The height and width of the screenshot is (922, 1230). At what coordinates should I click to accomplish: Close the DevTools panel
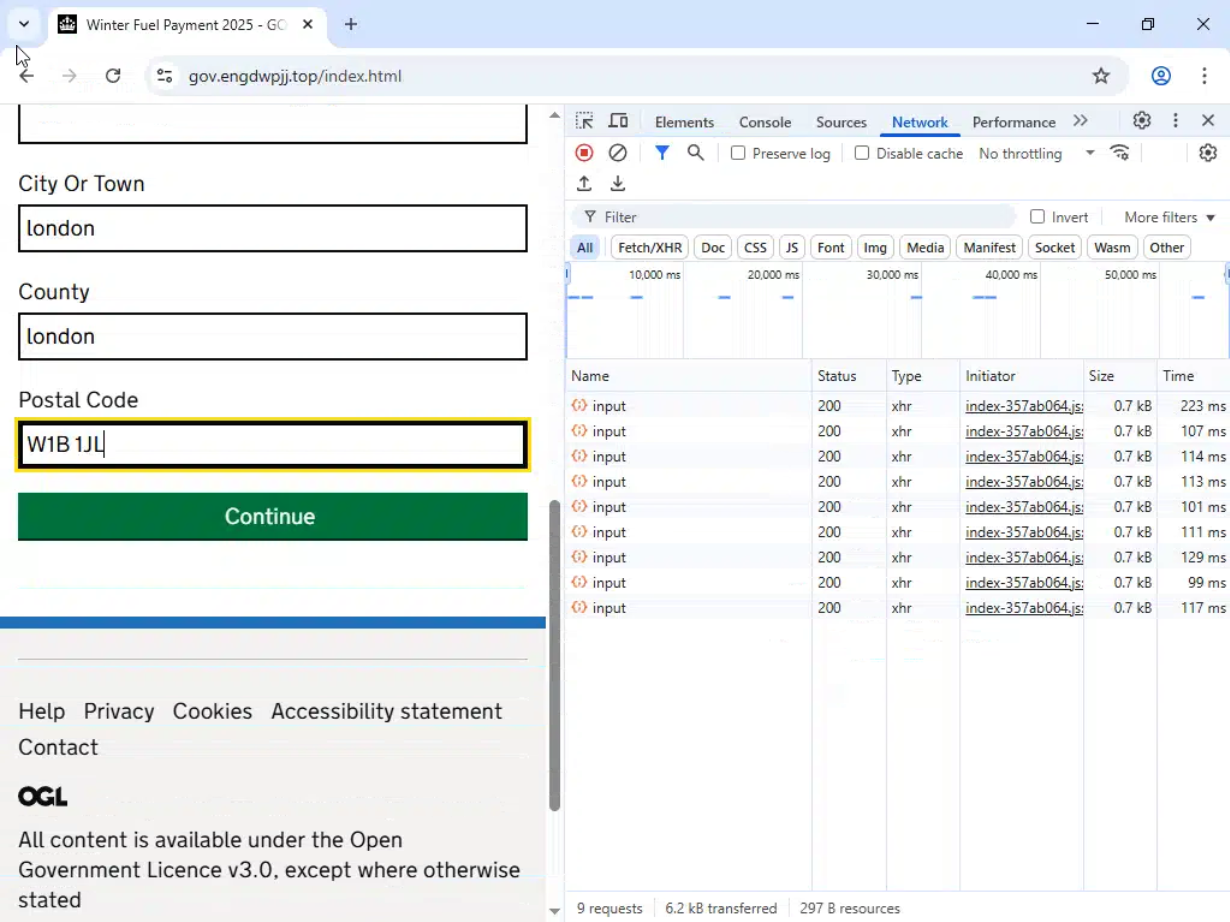coord(1208,121)
